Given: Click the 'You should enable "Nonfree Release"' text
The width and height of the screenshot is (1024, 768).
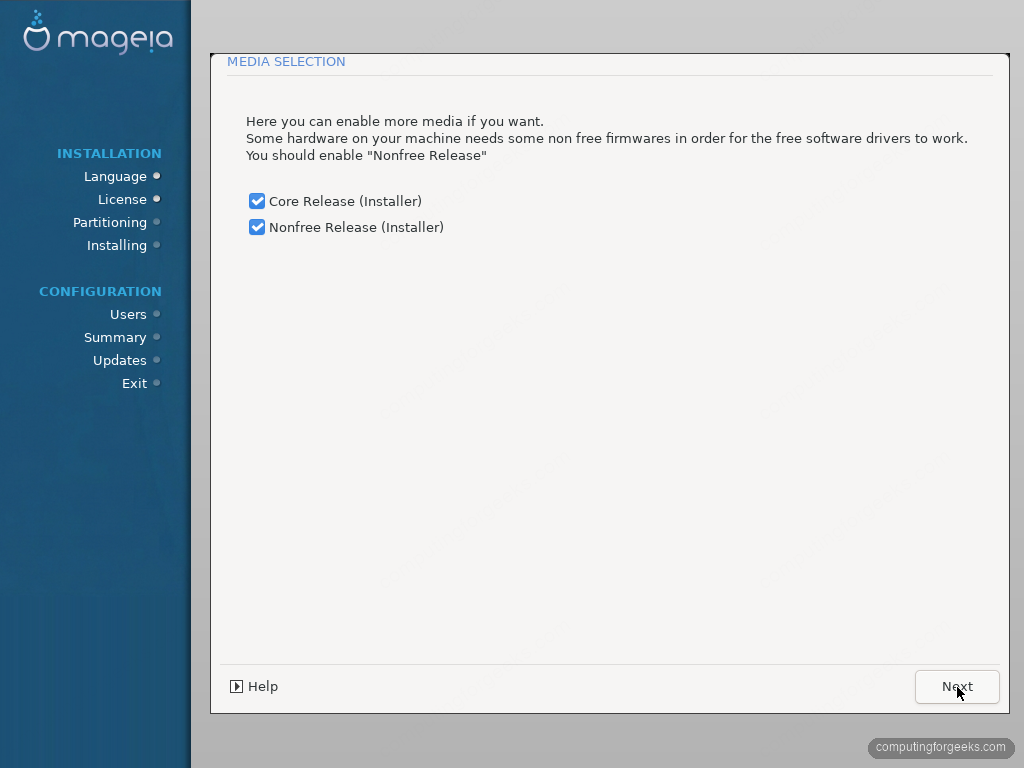Looking at the screenshot, I should [x=366, y=155].
